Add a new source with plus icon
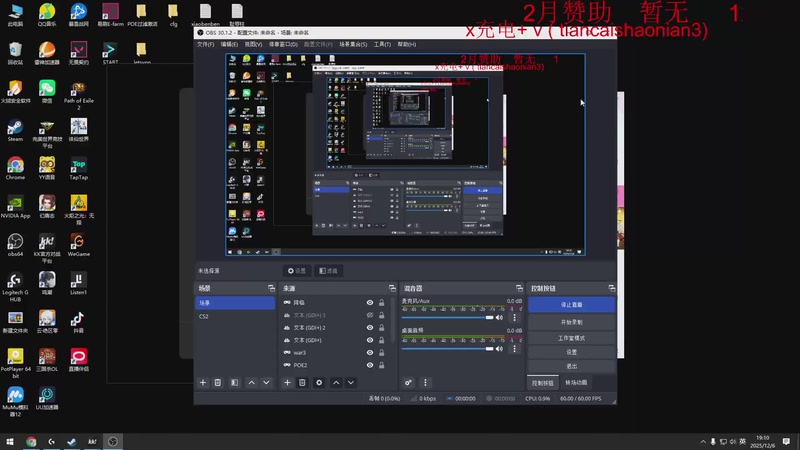This screenshot has height=450, width=800. (287, 383)
